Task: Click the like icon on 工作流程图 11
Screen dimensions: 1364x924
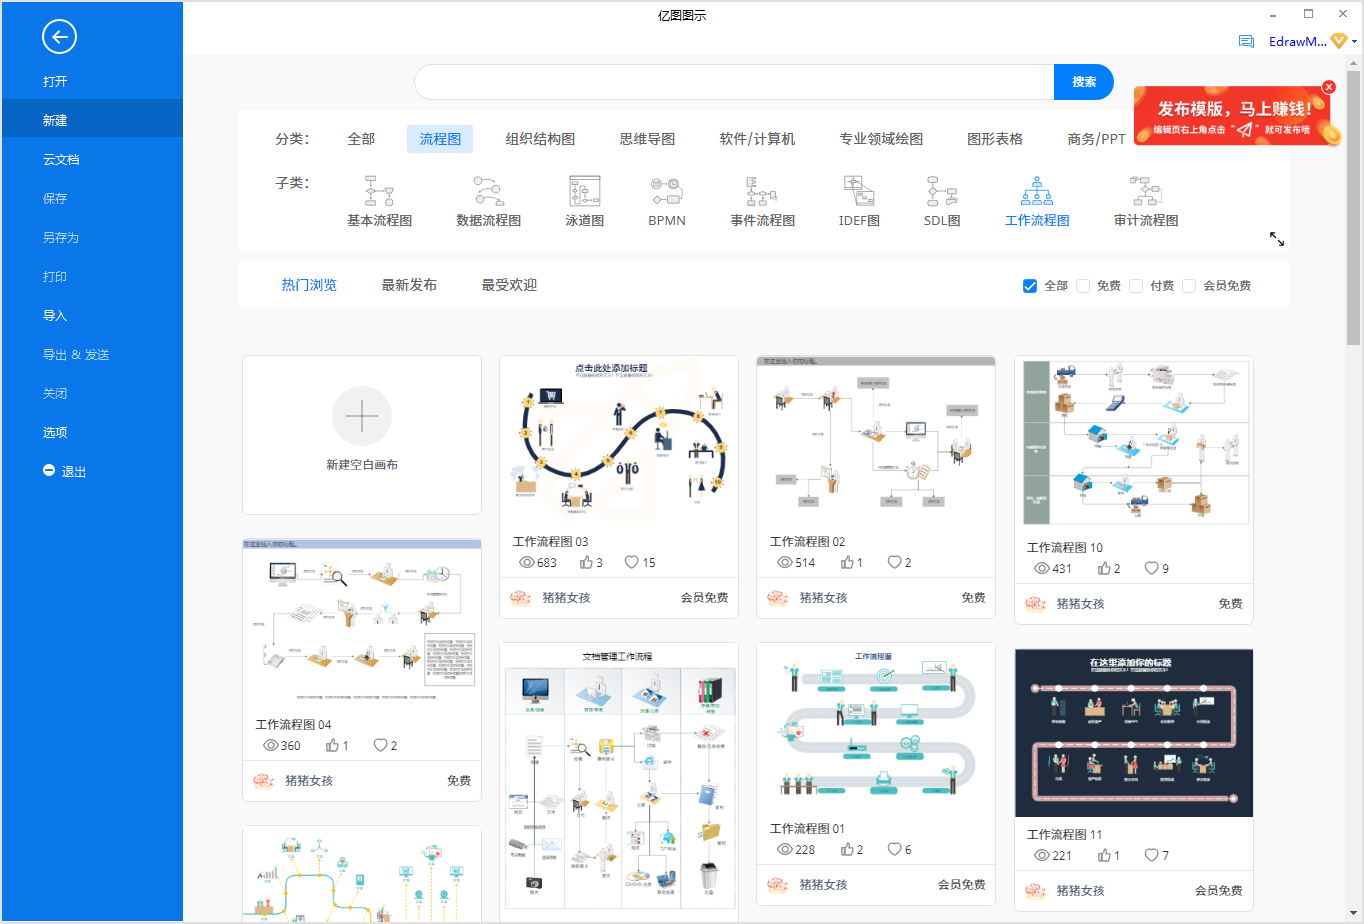Action: (x=1104, y=855)
